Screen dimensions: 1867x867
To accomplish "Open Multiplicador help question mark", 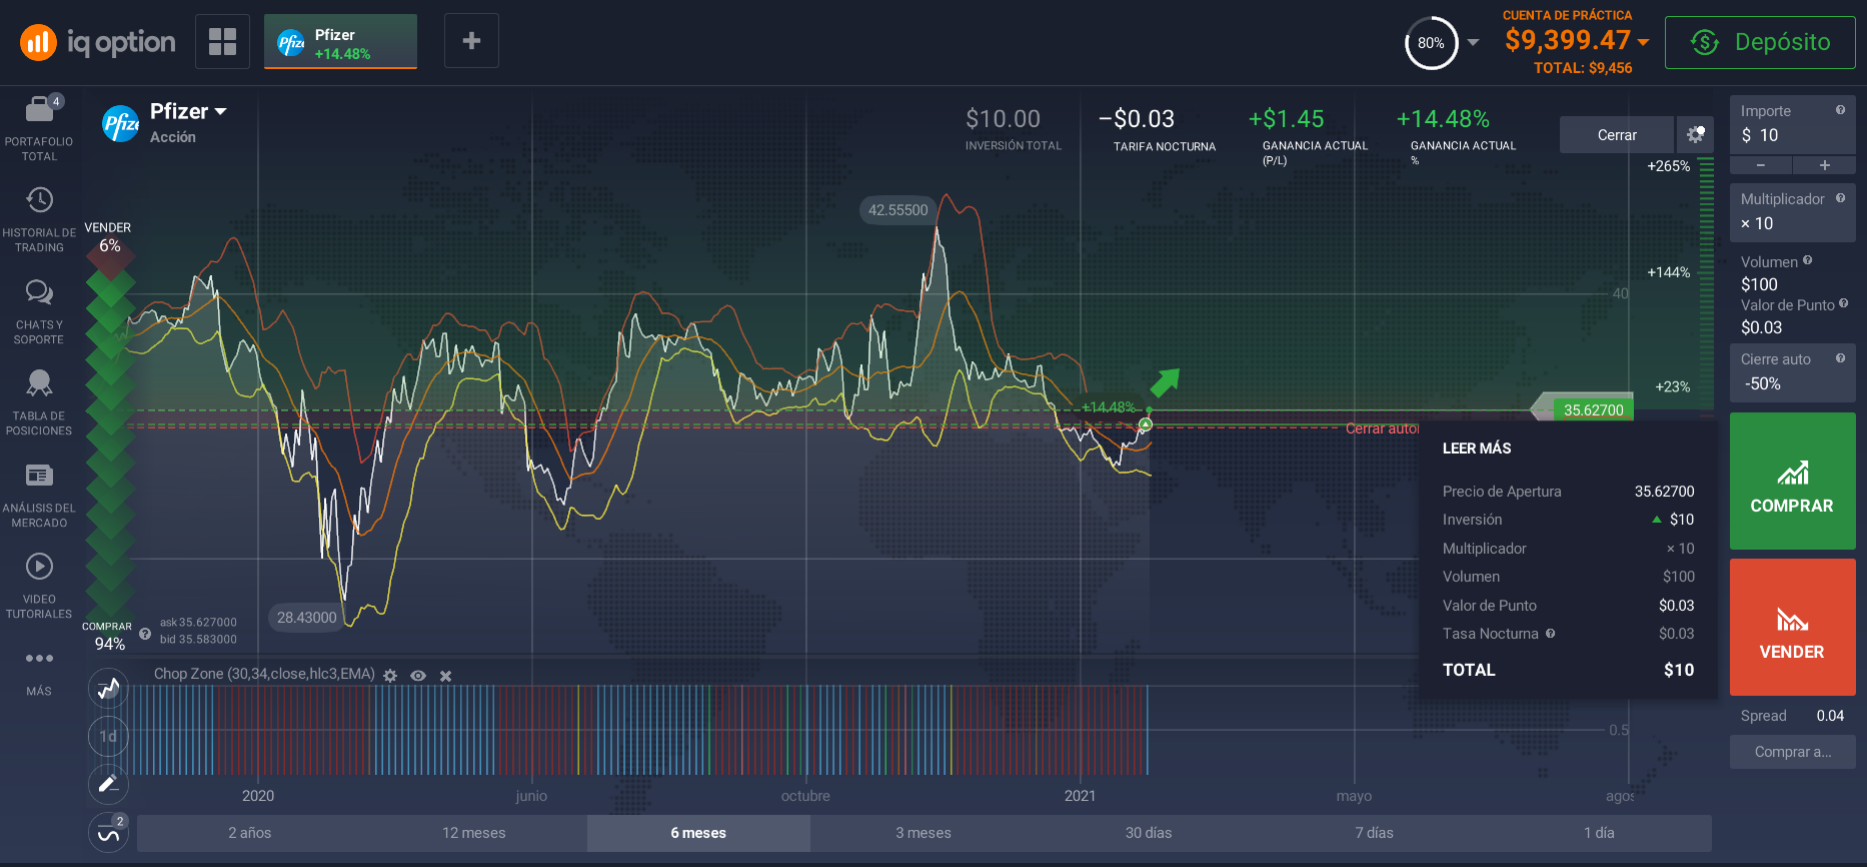I will click(x=1840, y=198).
